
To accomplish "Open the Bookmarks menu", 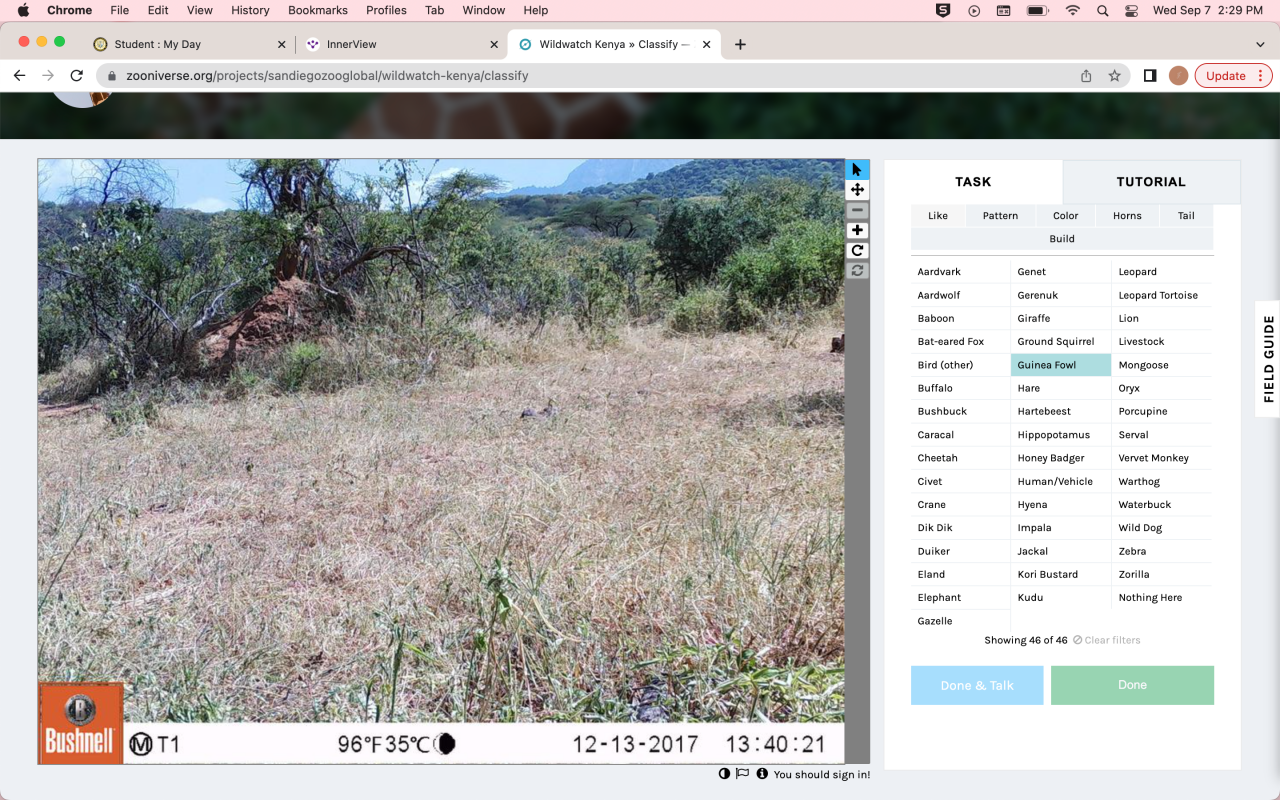I will (x=318, y=10).
